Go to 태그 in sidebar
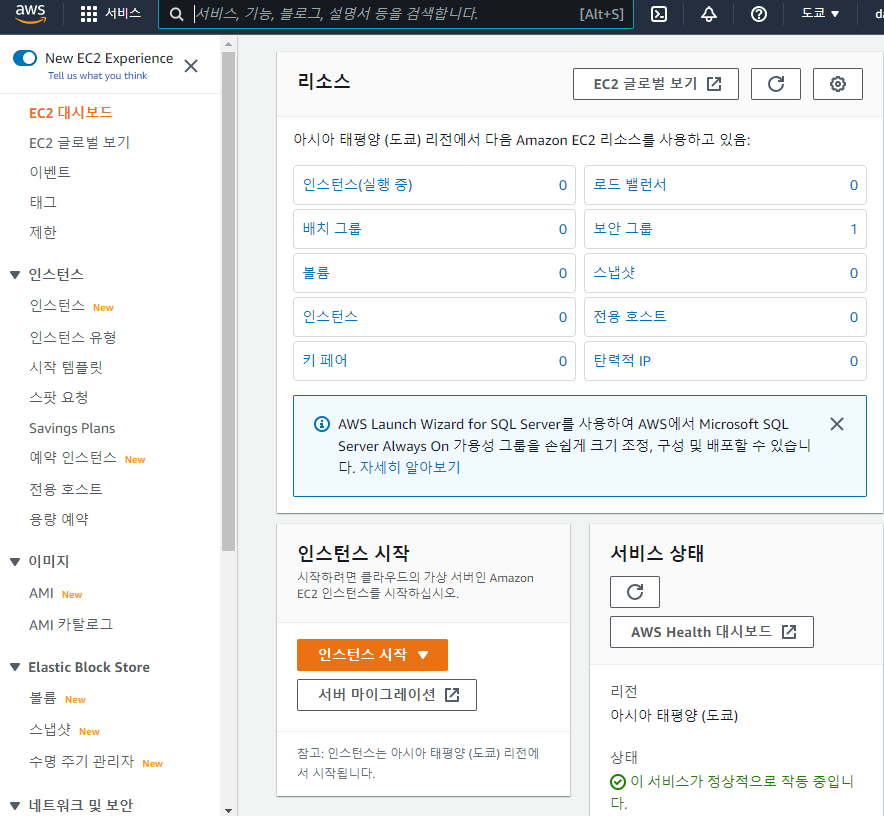Screen dimensions: 884x816 click(x=43, y=202)
